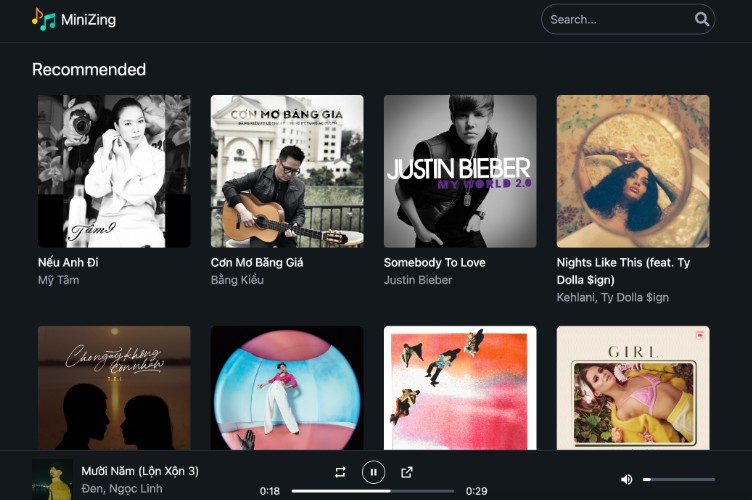Viewport: 752px width, 500px height.
Task: Open the Nếu Anh Đi album cover
Action: pos(114,171)
